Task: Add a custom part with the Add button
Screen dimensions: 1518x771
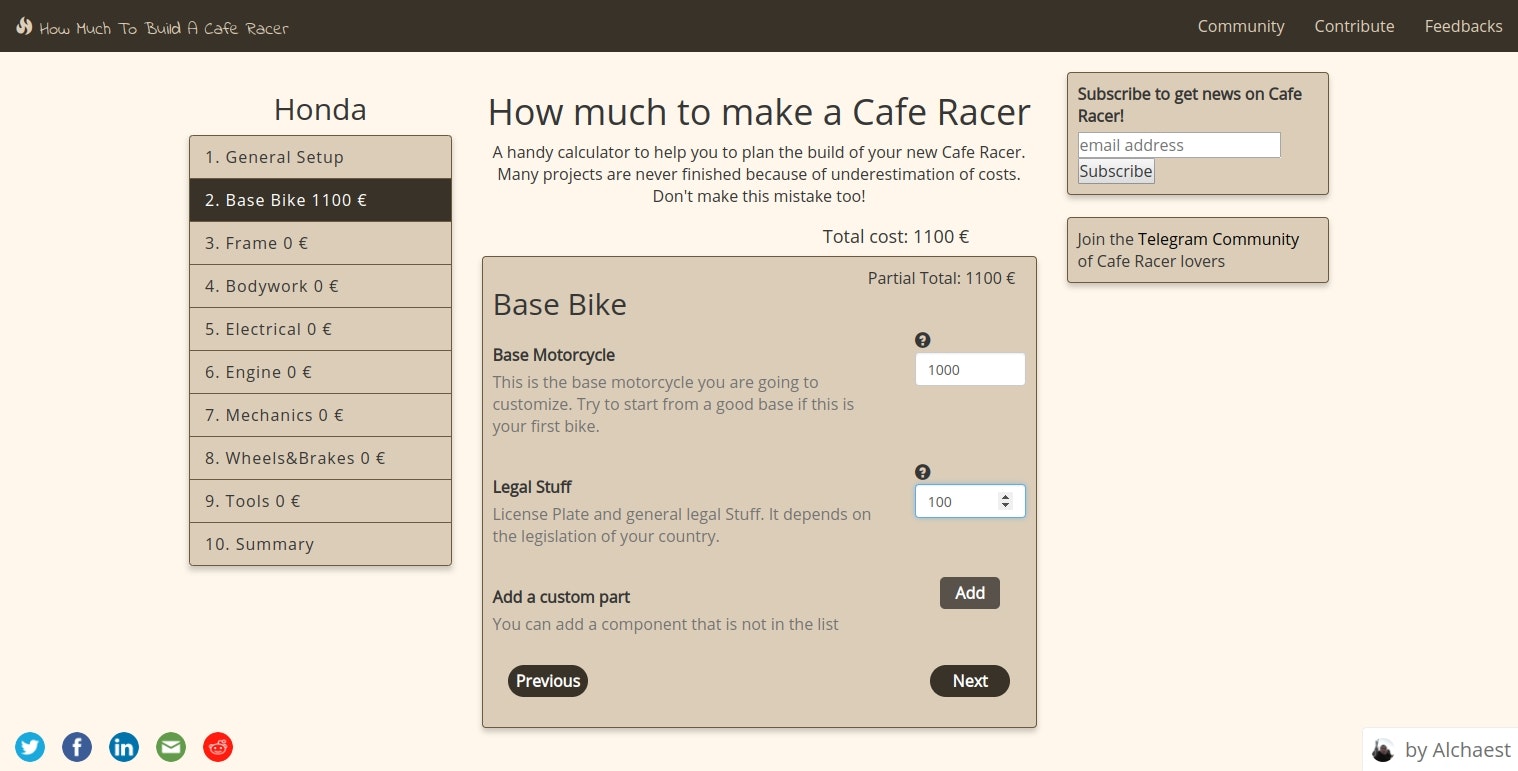Action: [x=970, y=593]
